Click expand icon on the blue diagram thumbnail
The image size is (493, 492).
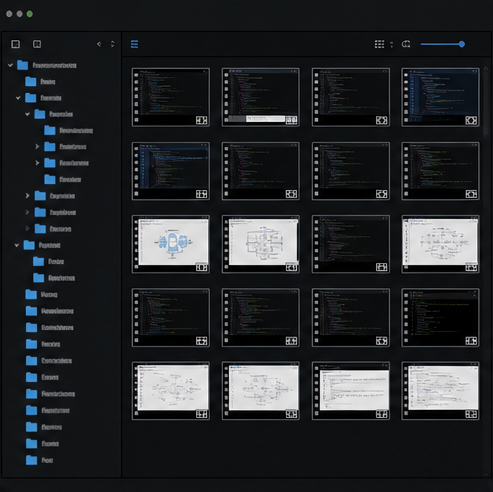click(201, 267)
